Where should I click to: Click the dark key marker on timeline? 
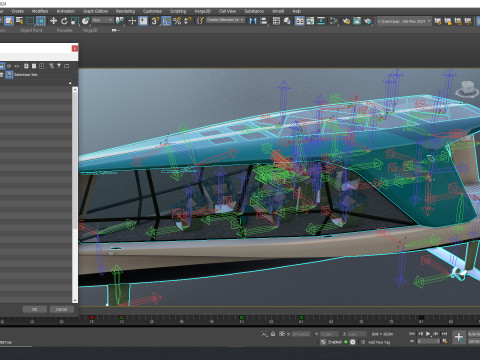click(421, 317)
